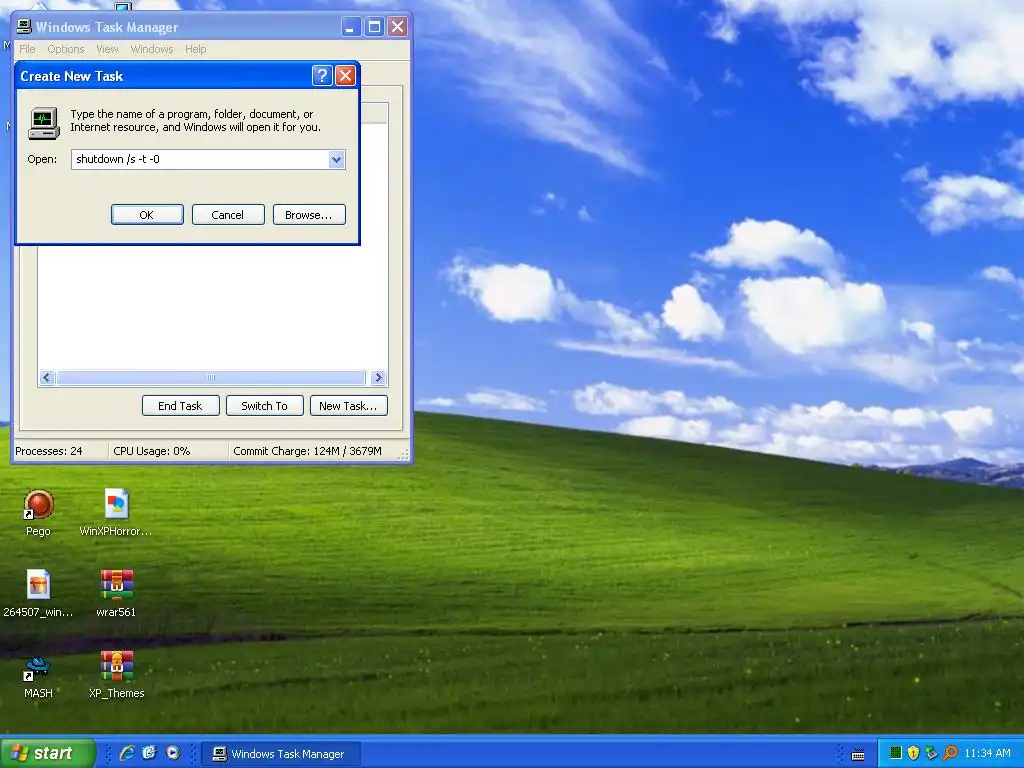Open the Help menu in Task Manager
This screenshot has width=1024, height=768.
195,49
